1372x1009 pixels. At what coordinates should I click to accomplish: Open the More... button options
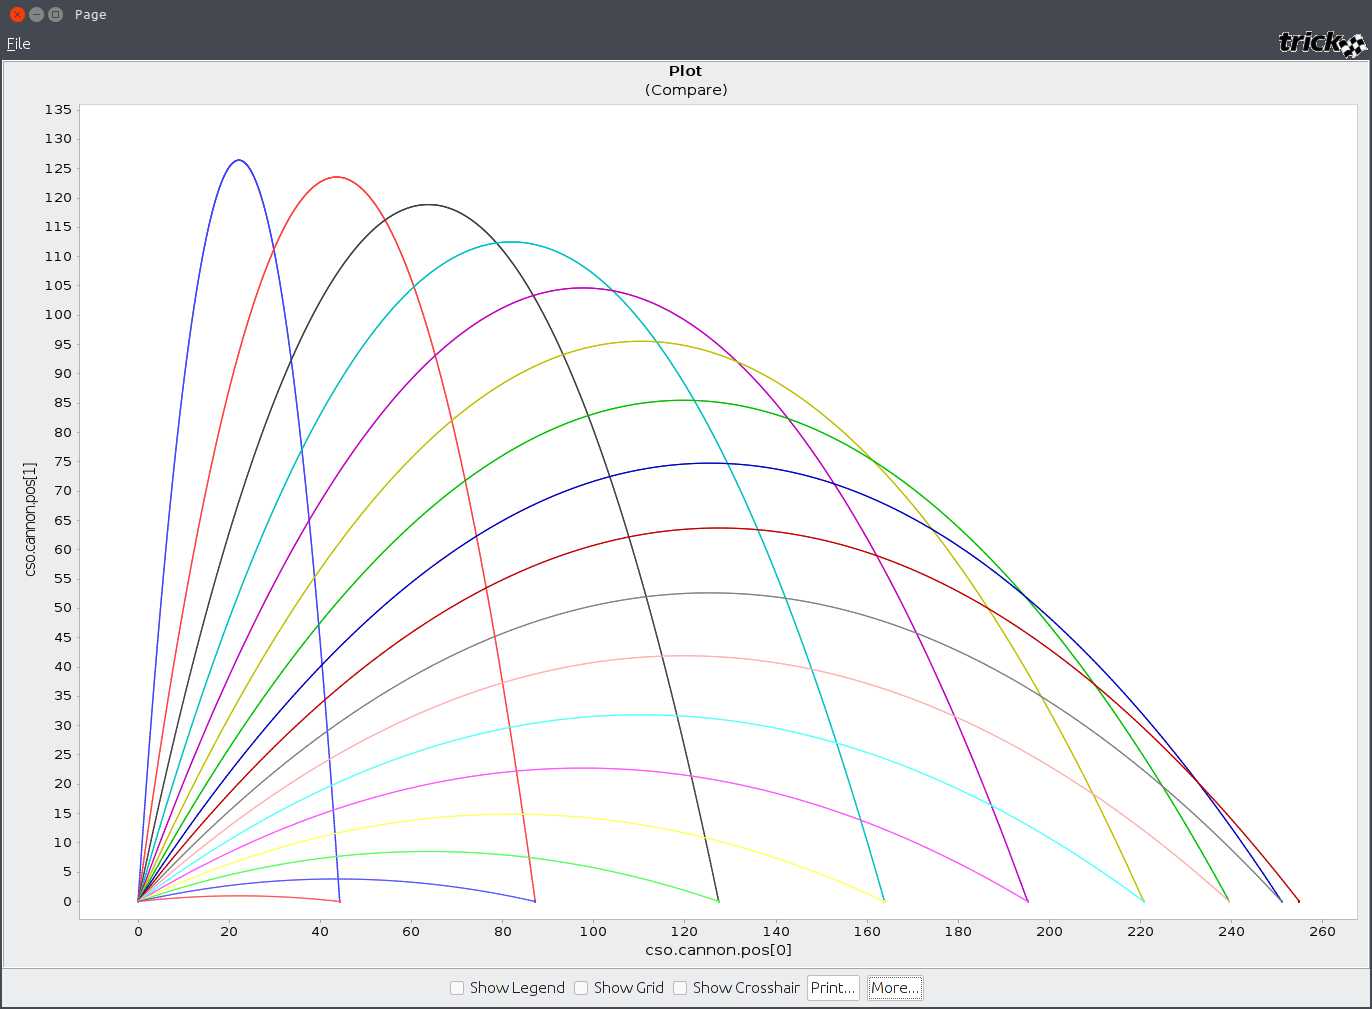tap(895, 988)
